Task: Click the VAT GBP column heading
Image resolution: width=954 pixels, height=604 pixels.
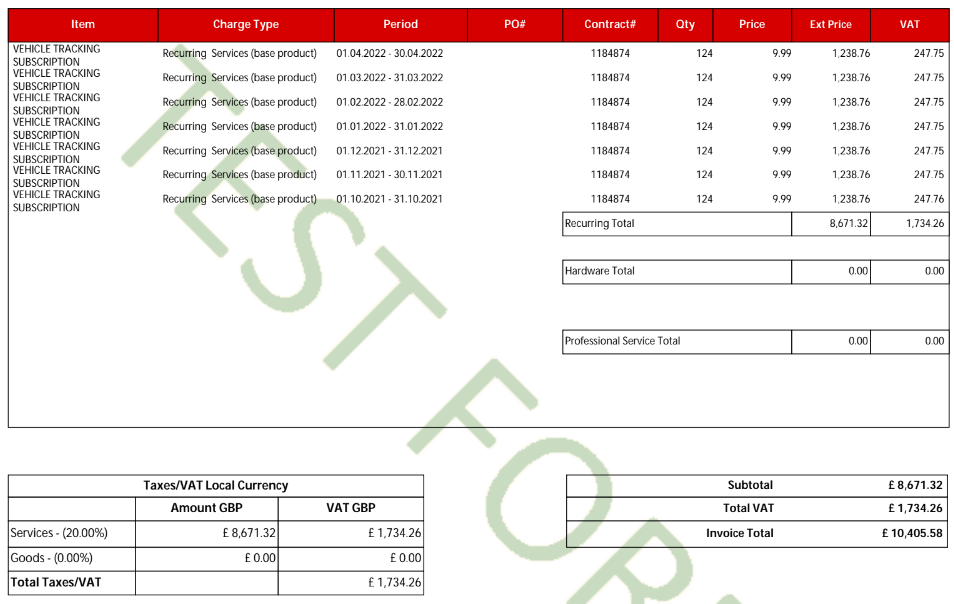Action: click(350, 508)
